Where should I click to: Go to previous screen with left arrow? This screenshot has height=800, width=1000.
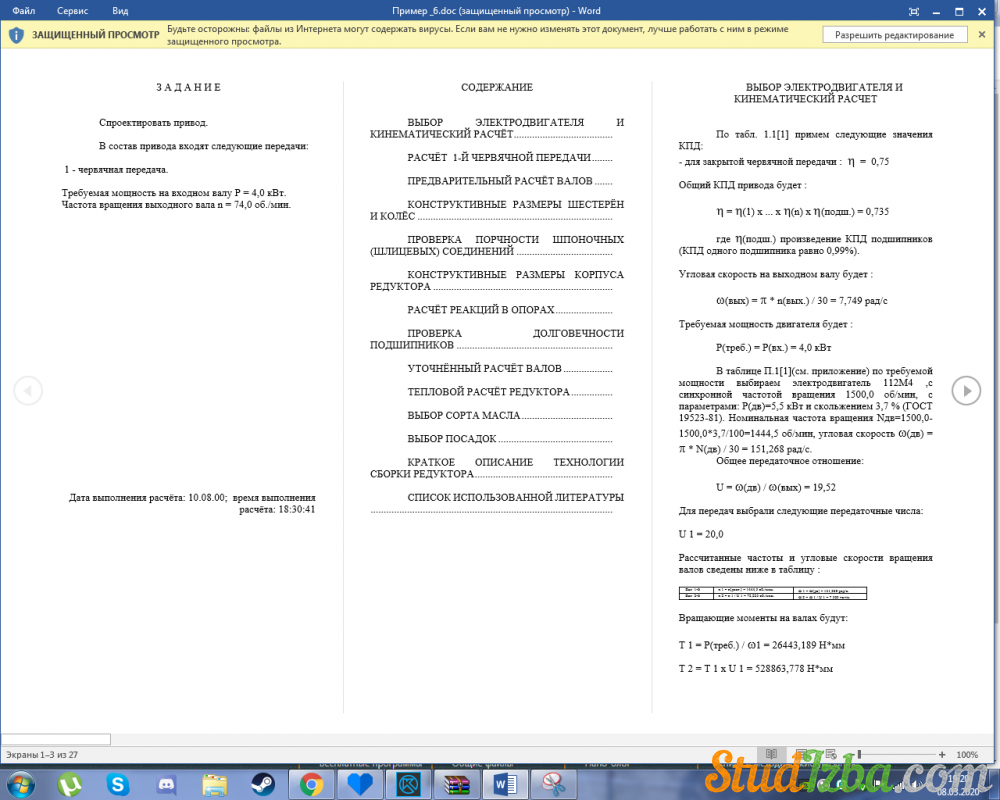tap(28, 390)
